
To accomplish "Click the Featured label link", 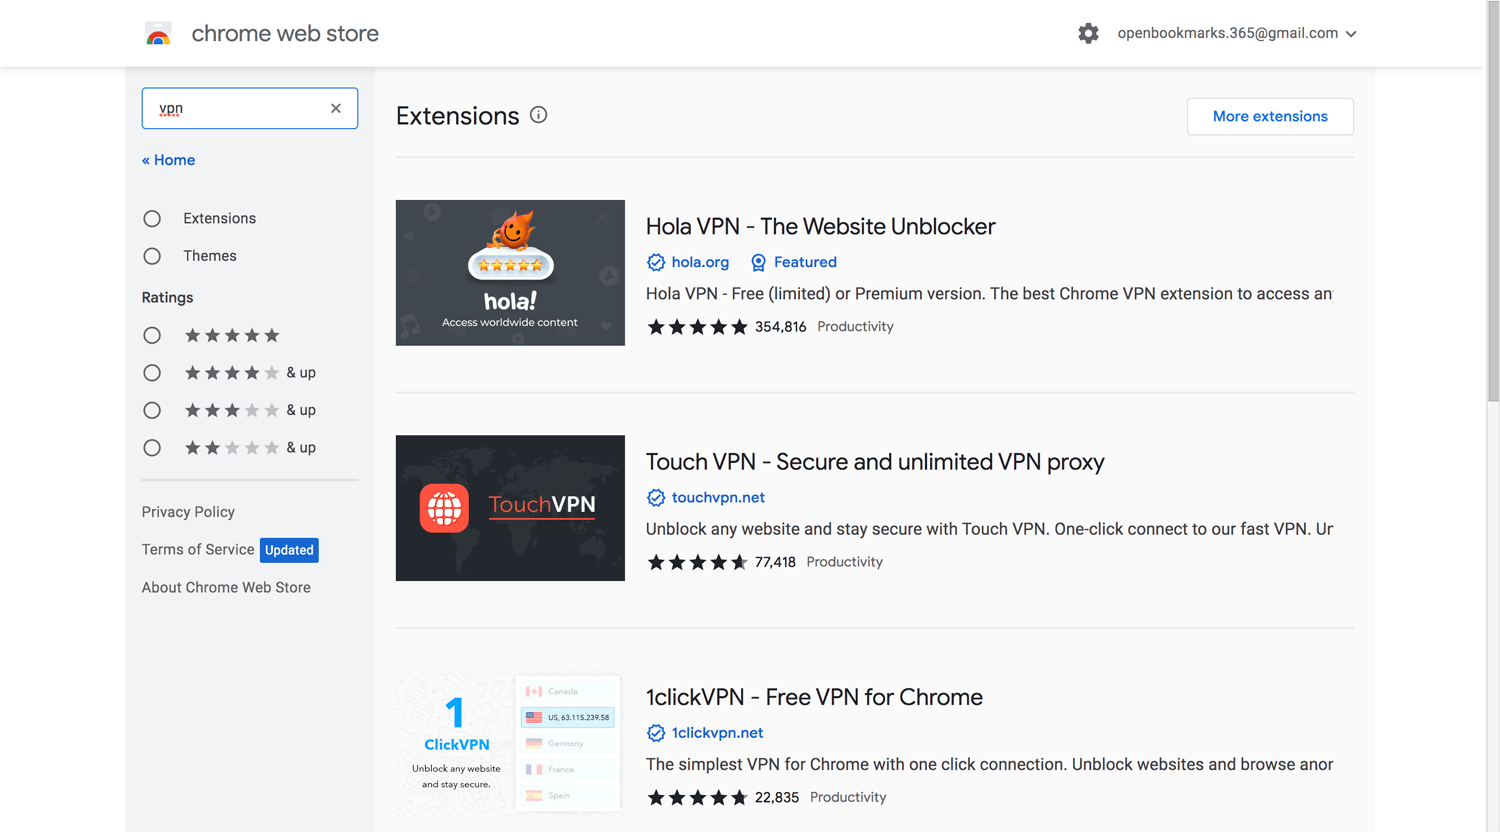I will click(x=805, y=262).
